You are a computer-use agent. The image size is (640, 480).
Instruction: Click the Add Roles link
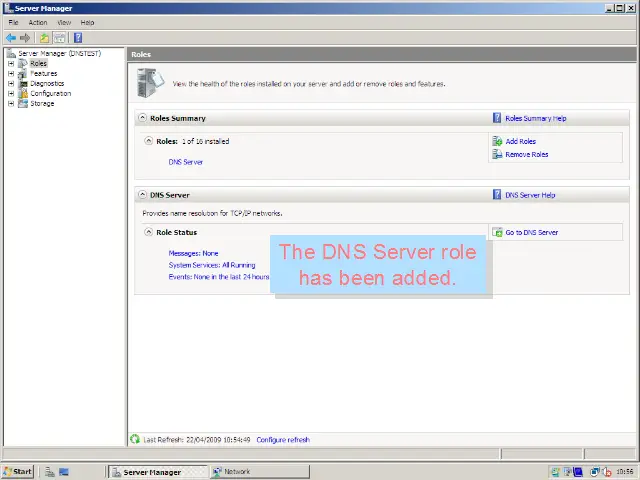520,141
